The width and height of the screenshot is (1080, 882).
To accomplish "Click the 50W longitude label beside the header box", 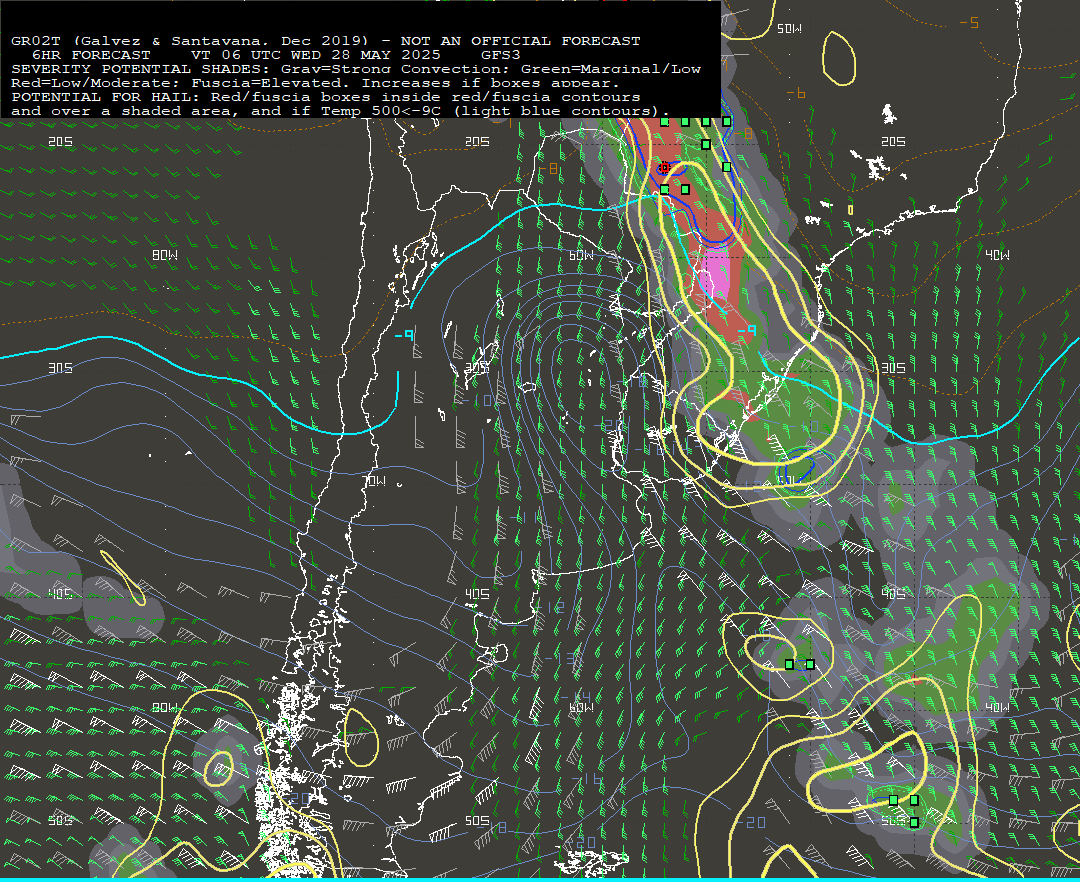I will pos(789,29).
